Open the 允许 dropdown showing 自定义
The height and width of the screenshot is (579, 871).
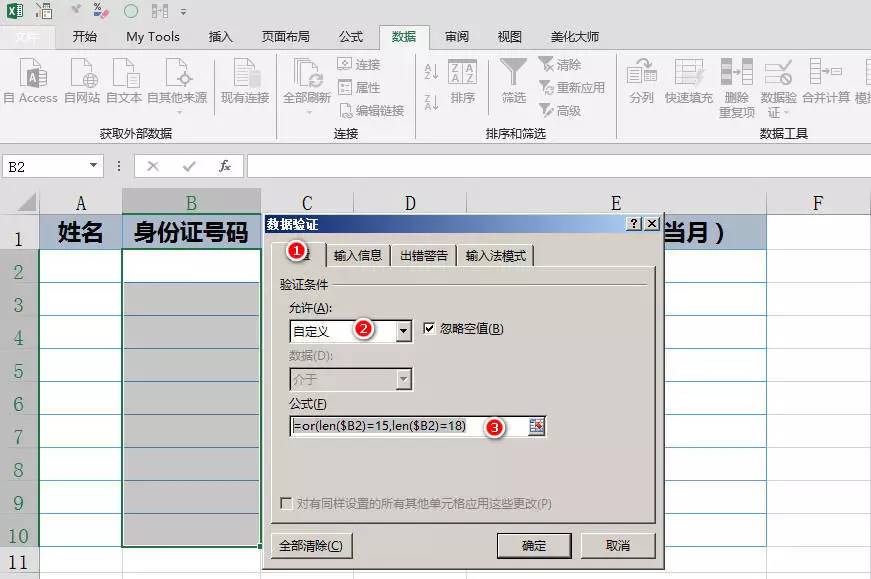click(x=403, y=331)
